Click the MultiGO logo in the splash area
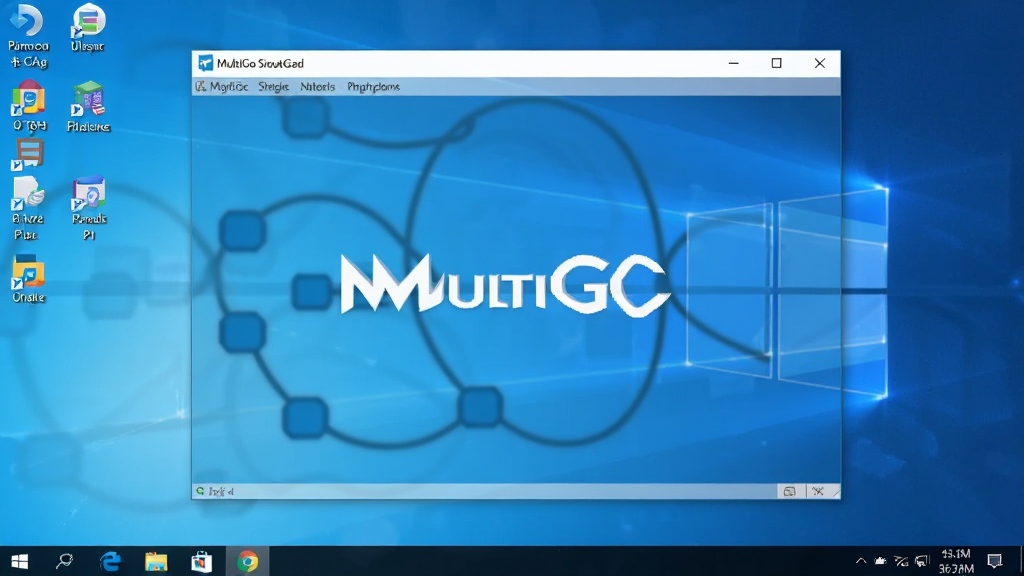 pos(505,285)
